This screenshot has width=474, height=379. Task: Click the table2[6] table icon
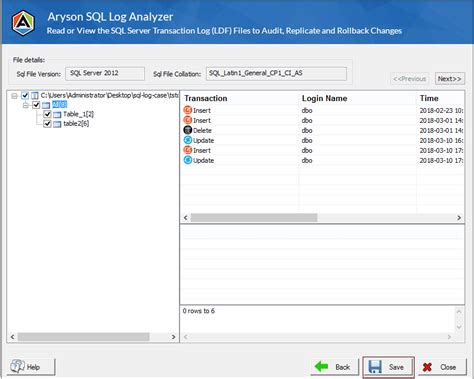click(x=57, y=124)
